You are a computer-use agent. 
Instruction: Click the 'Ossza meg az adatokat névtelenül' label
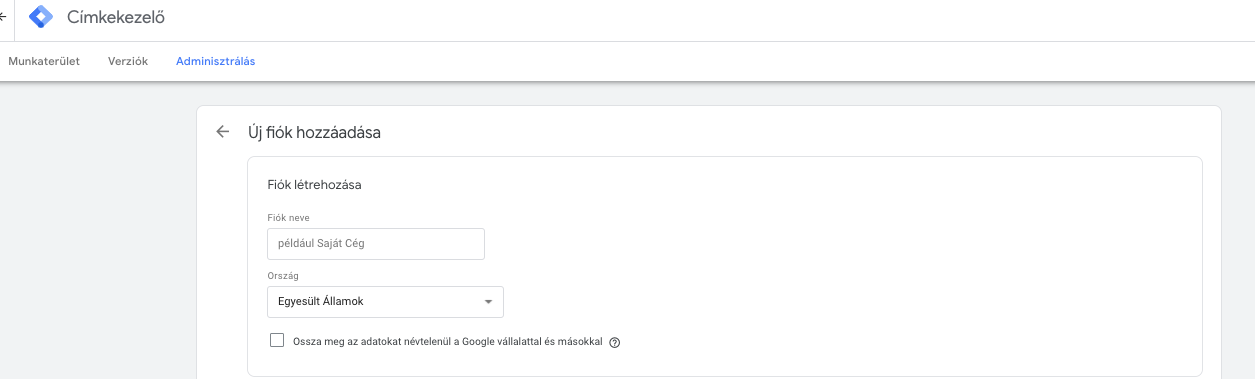pos(448,341)
